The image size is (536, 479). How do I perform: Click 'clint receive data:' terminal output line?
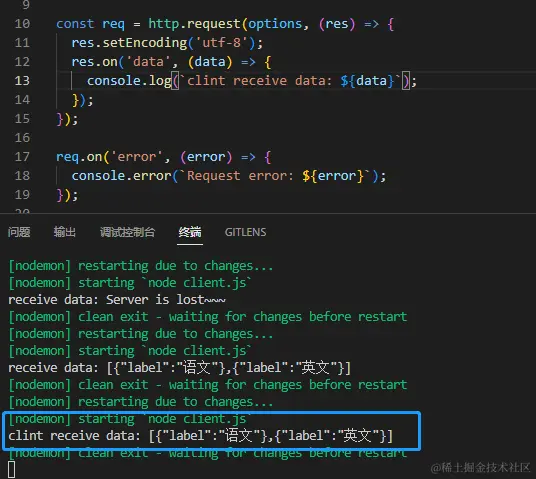click(x=201, y=436)
